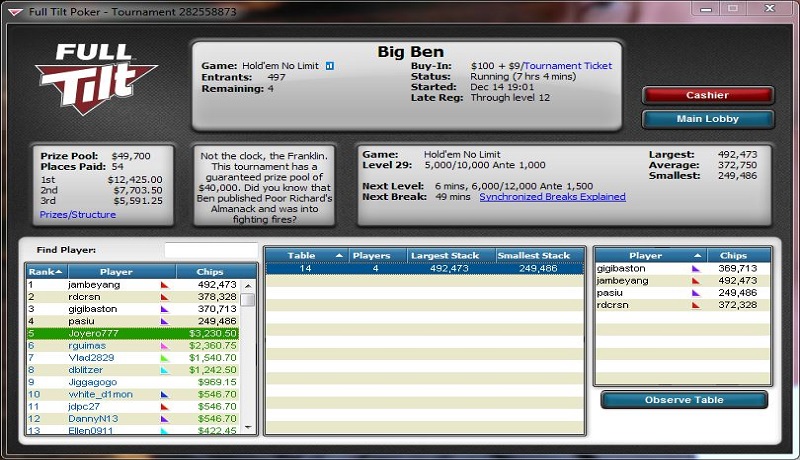
Task: Click the flag icon for pasiu in table players panel
Action: point(695,293)
